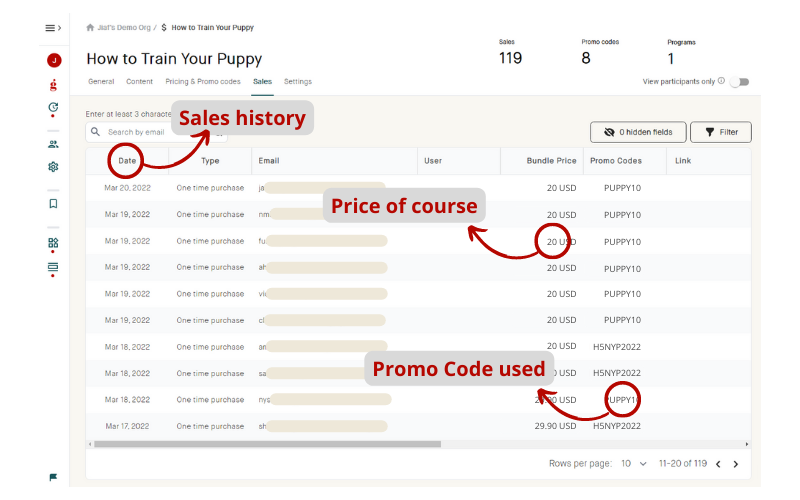
Task: Click H5NYP2022 in the Mar 17 row
Action: [616, 426]
